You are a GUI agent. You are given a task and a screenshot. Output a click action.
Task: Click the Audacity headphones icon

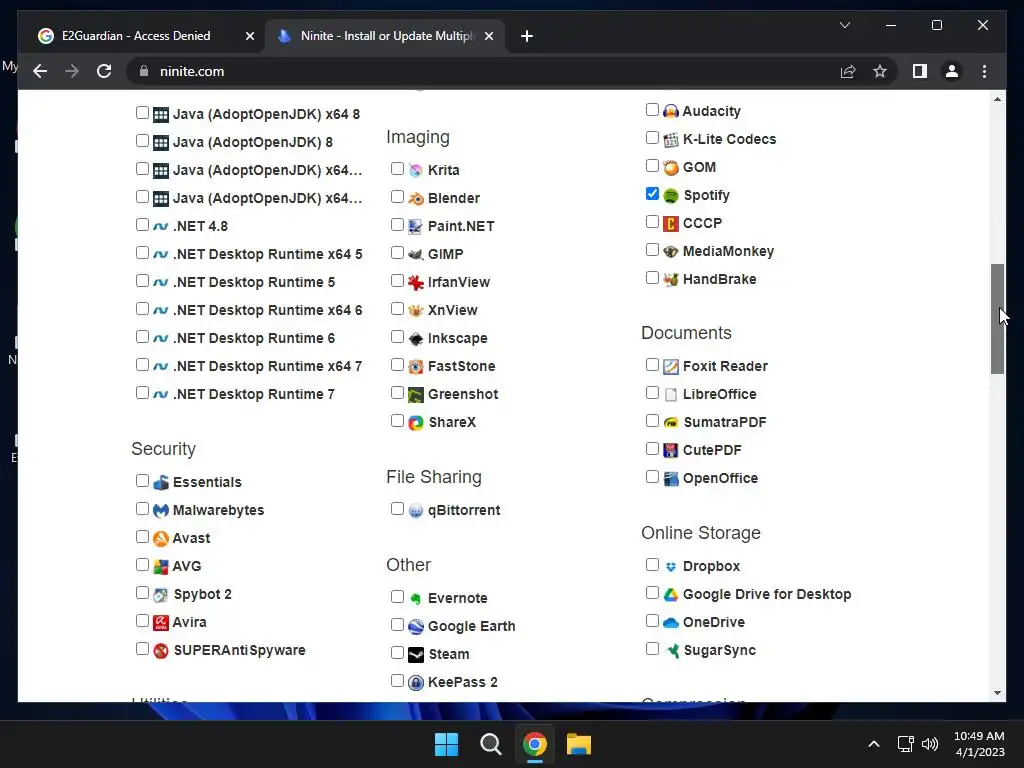[671, 111]
